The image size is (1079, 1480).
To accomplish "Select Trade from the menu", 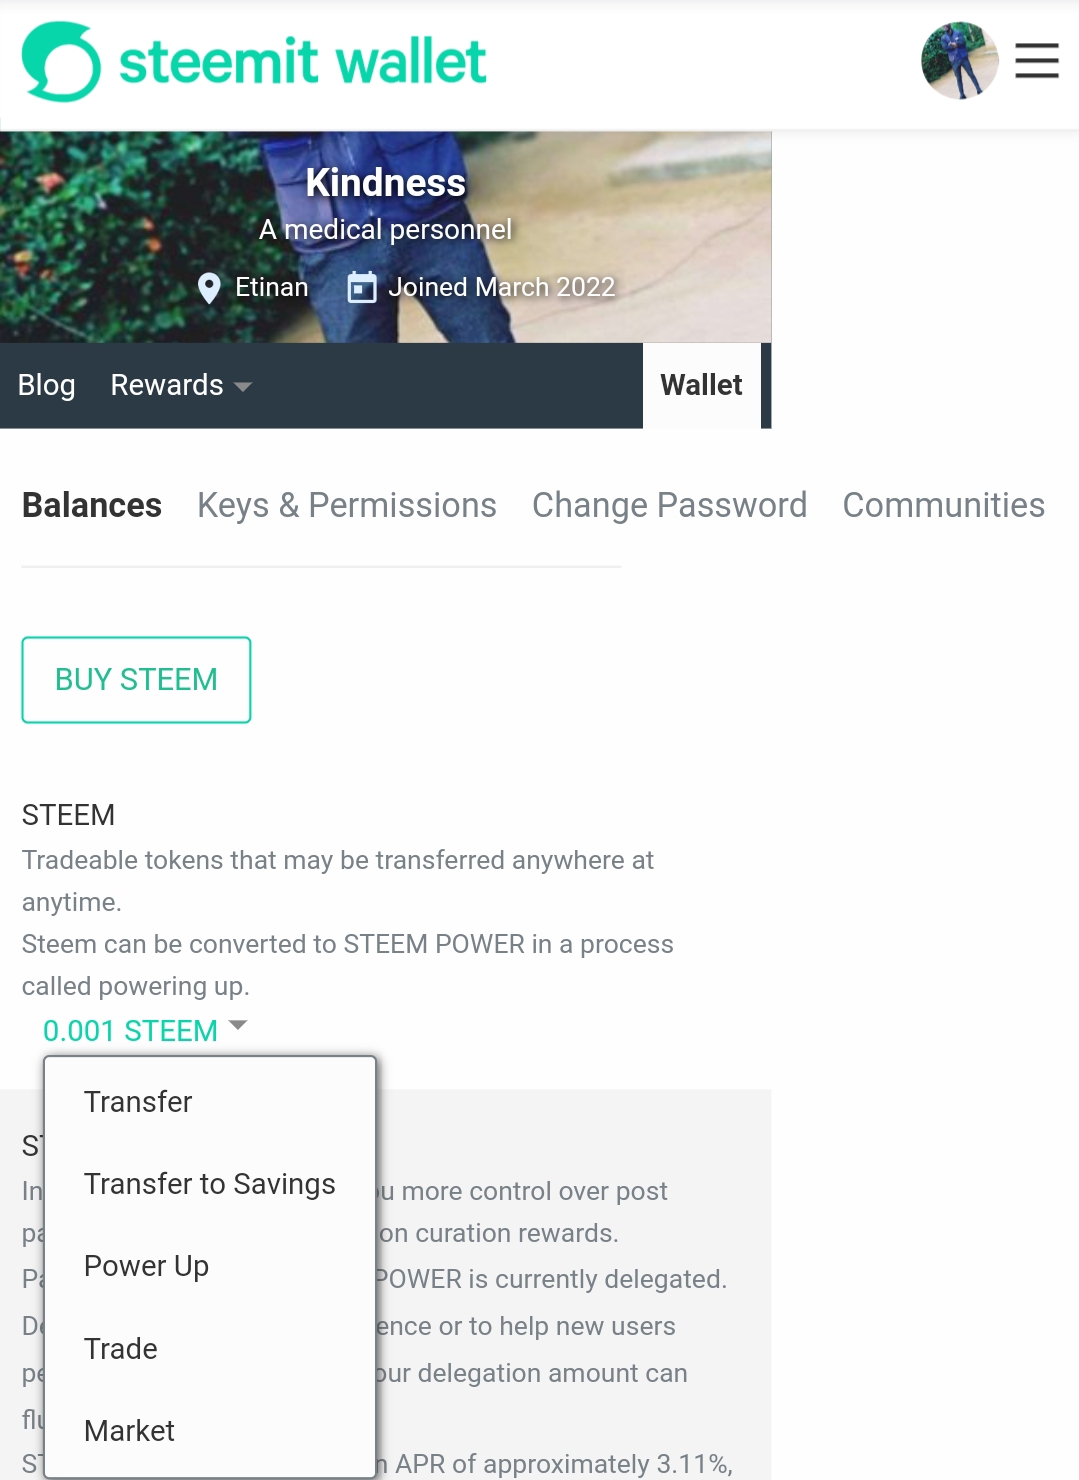I will [121, 1349].
